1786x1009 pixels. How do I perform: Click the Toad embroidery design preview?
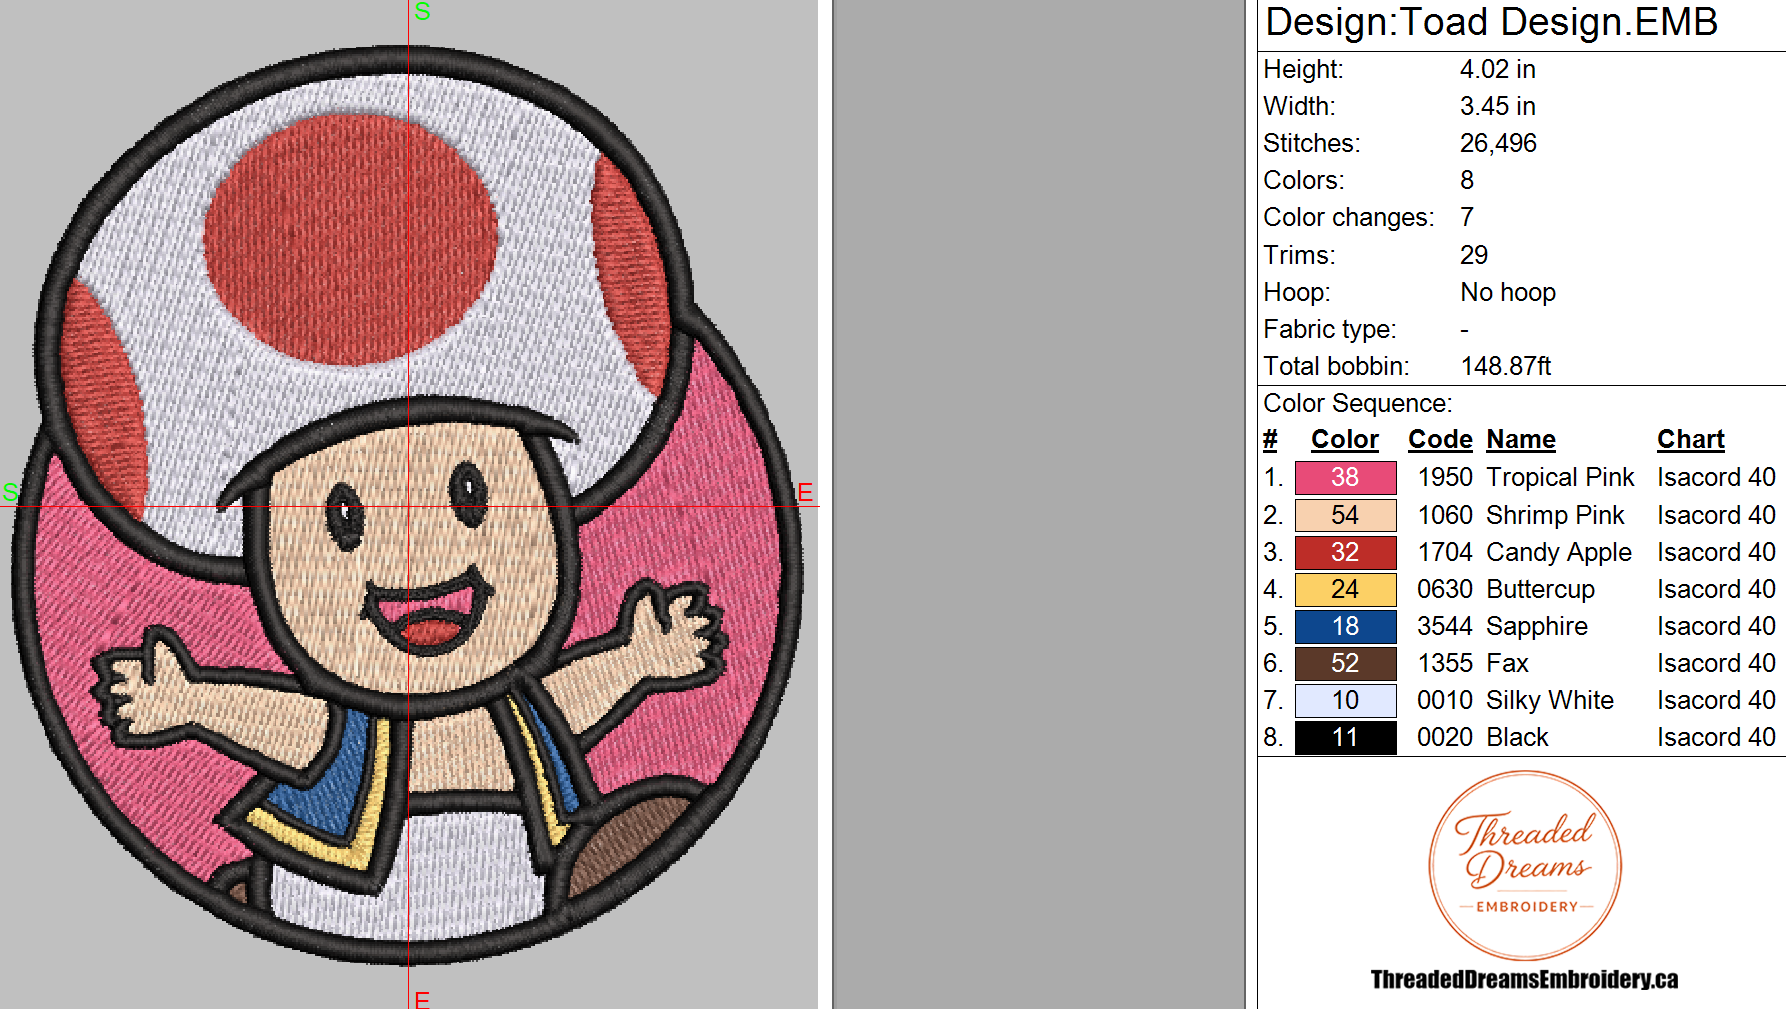click(x=407, y=505)
